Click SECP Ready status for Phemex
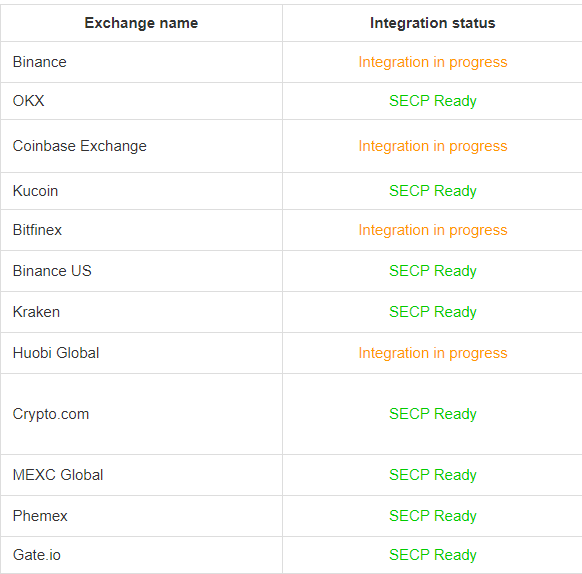The width and height of the screenshot is (582, 574). (433, 516)
